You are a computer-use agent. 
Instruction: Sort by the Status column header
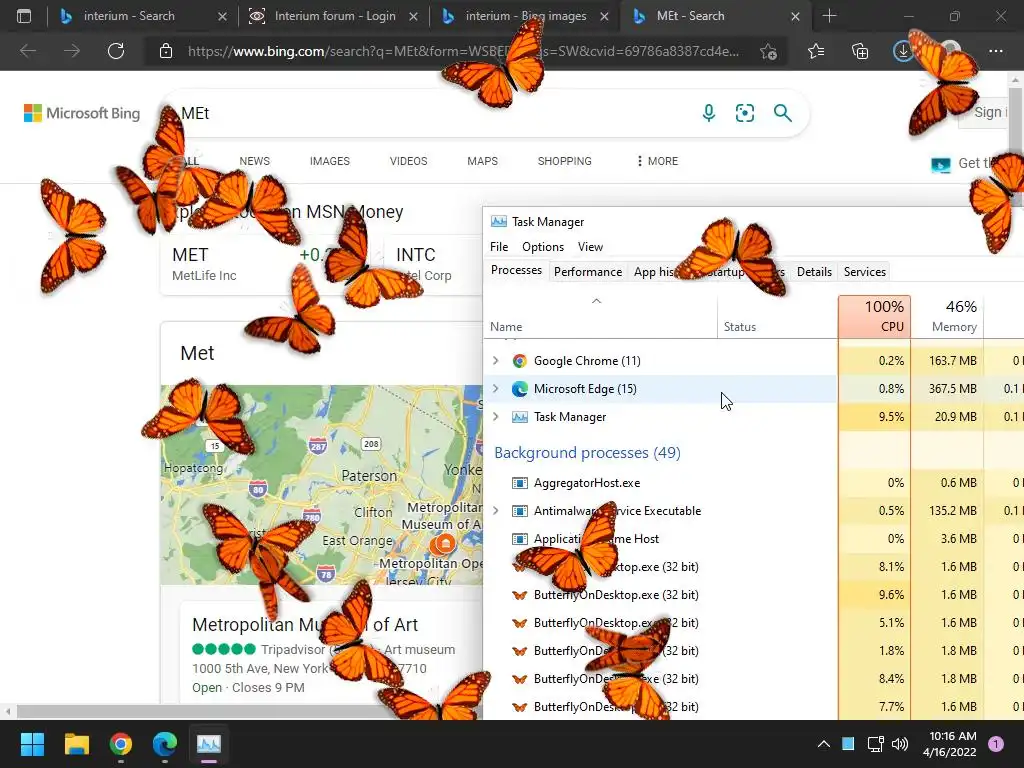point(777,316)
